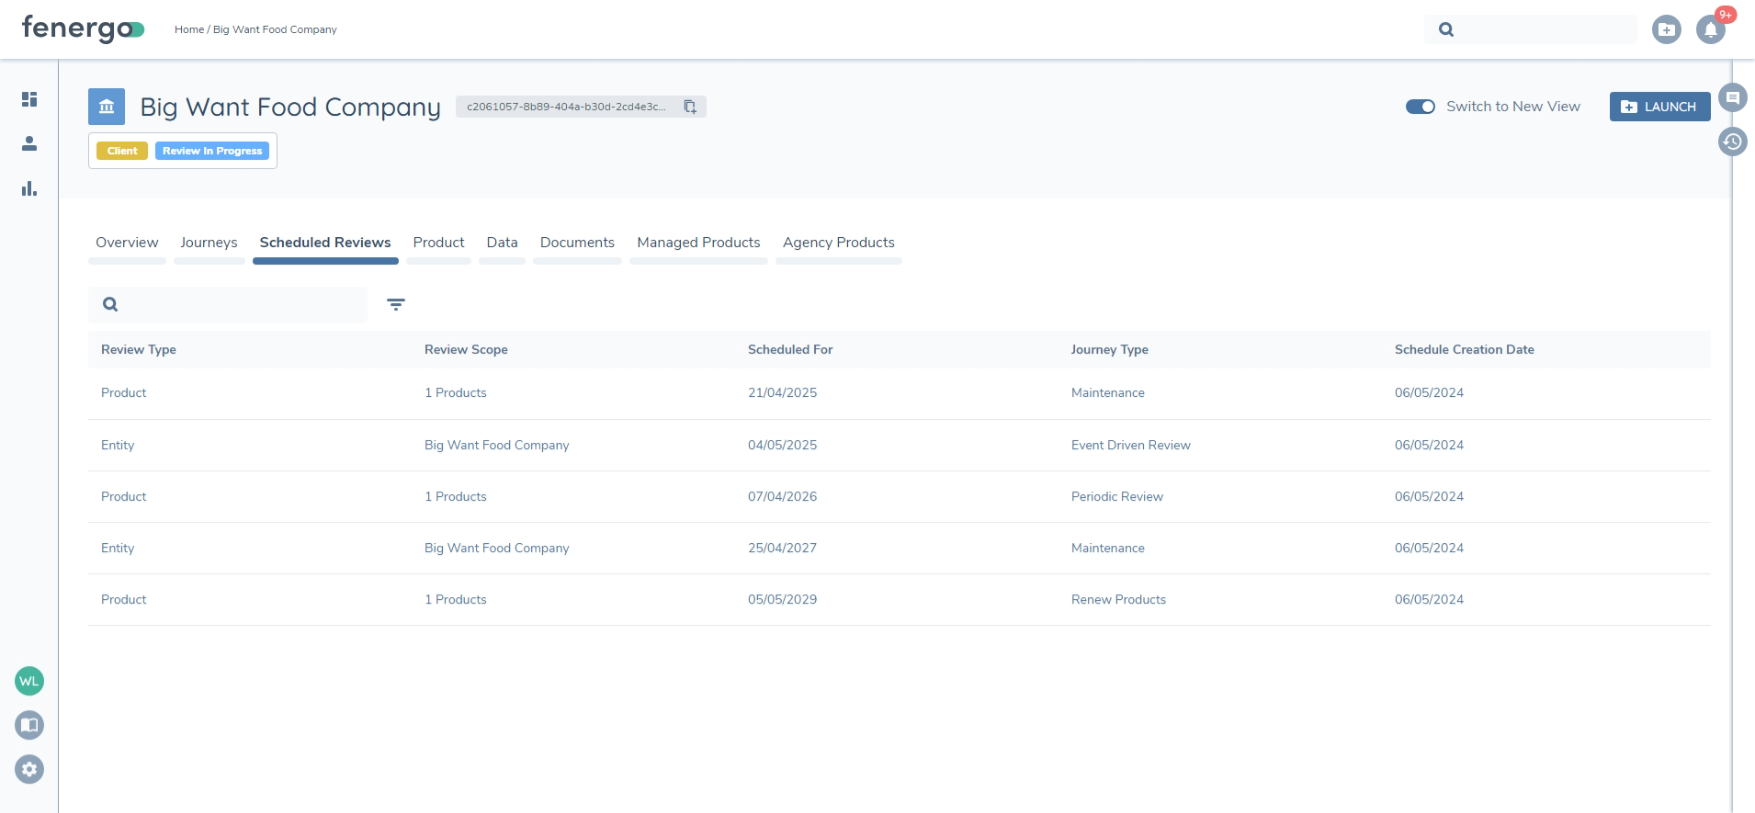
Task: Open the Data tab
Action: (x=502, y=242)
